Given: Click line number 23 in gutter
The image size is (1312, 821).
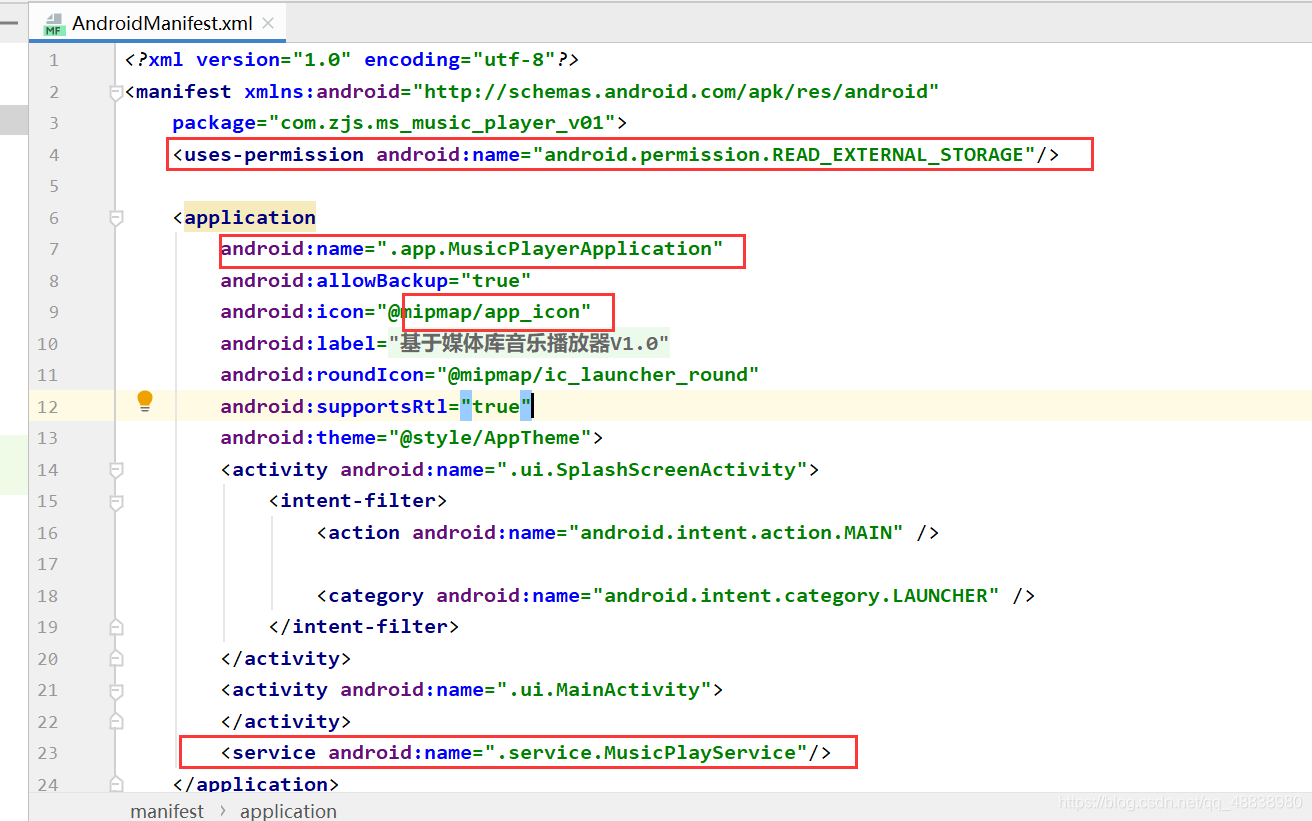Looking at the screenshot, I should point(47,753).
